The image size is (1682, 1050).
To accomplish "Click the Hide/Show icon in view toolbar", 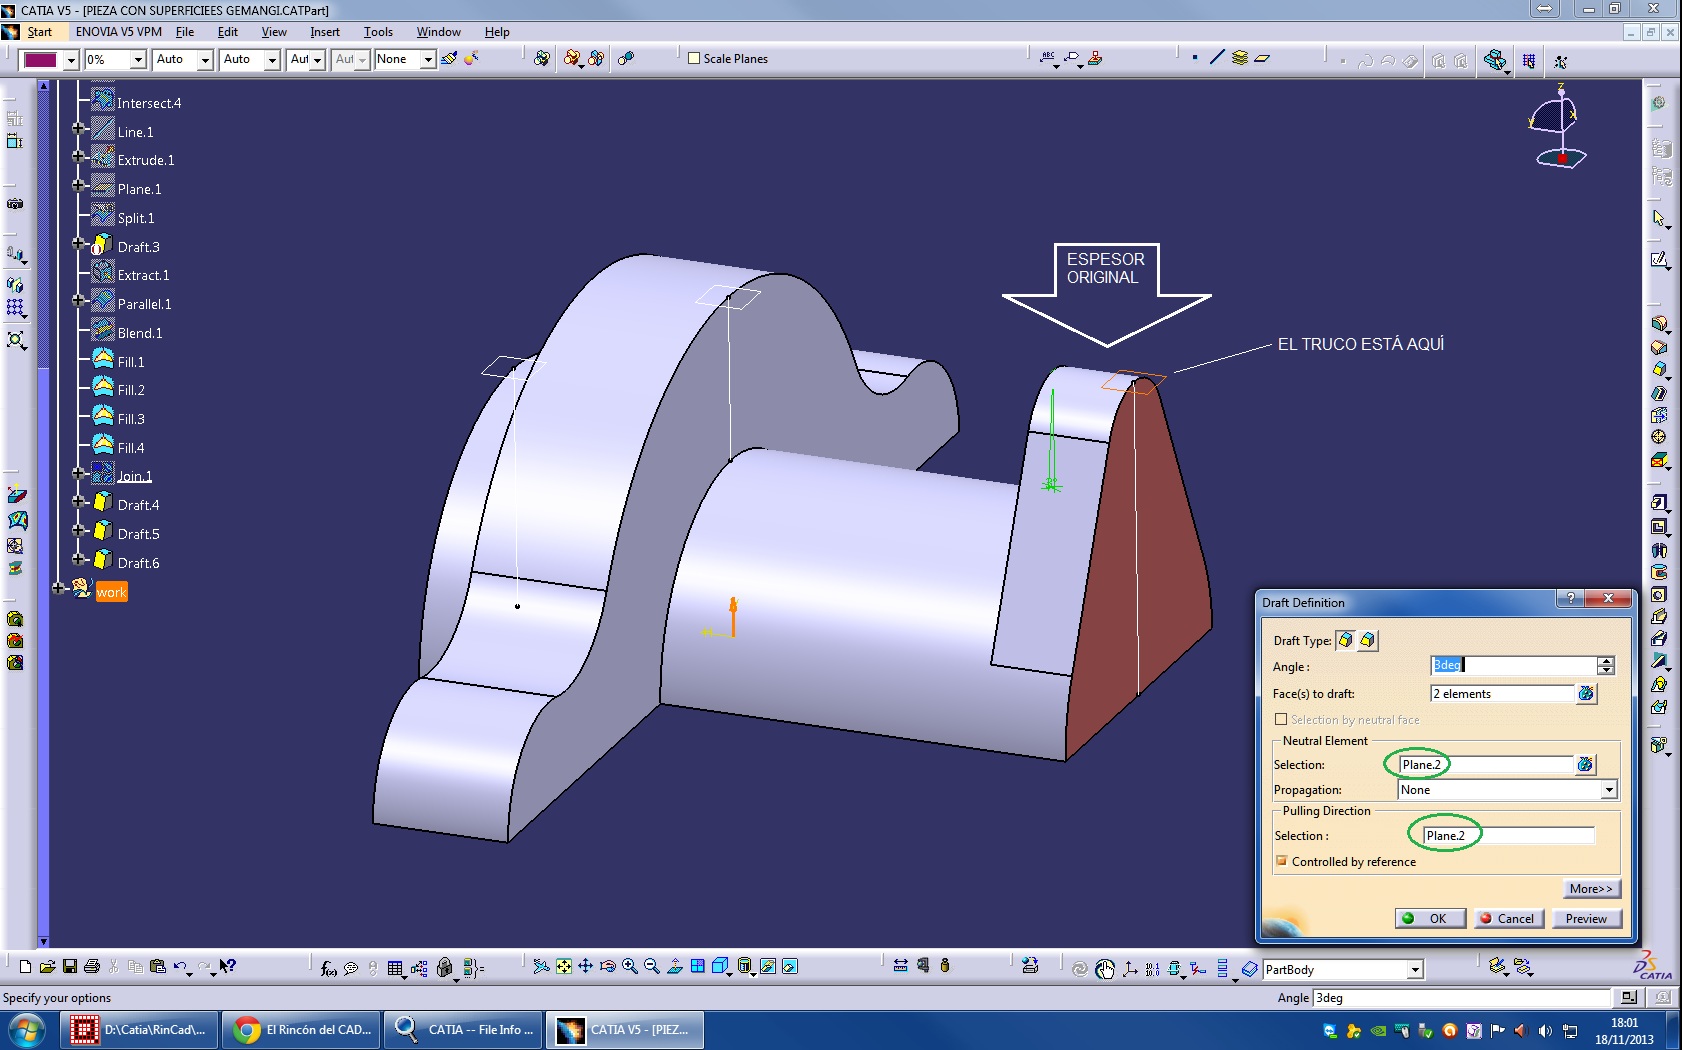I will click(x=768, y=966).
